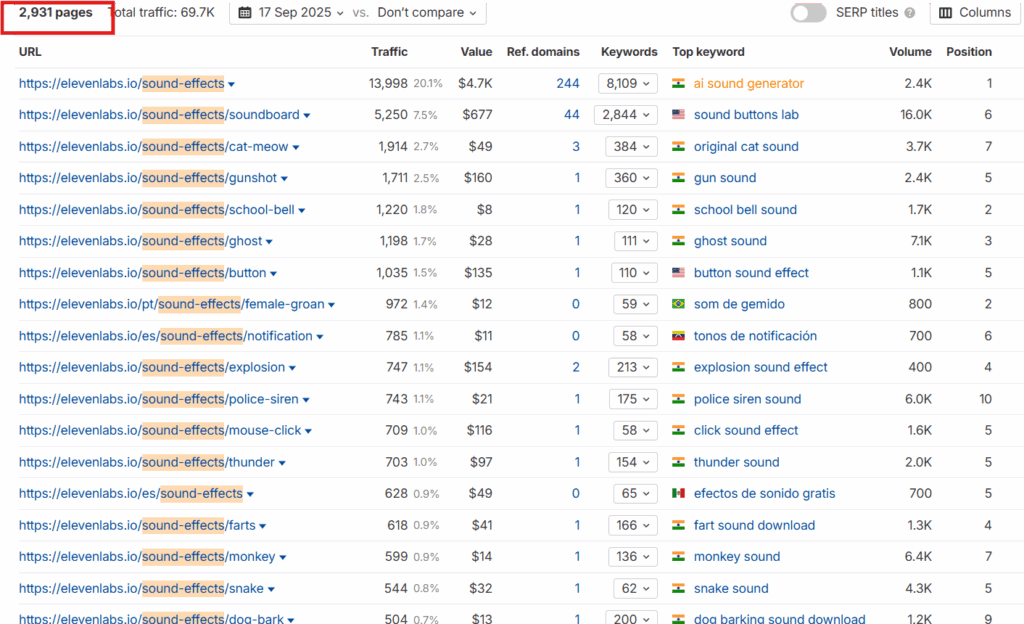Open the Don't compare dropdown
This screenshot has height=624, width=1024.
426,12
